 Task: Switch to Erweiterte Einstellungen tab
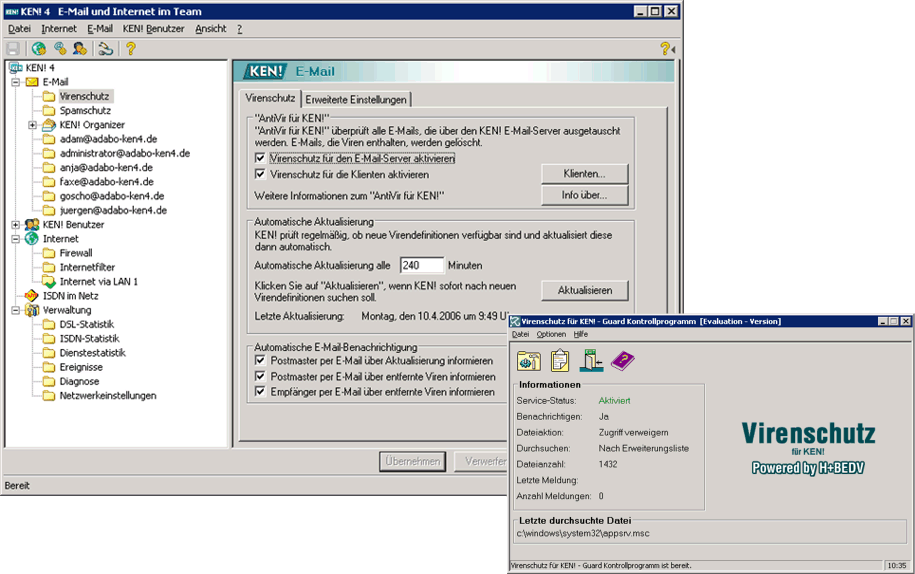(356, 100)
